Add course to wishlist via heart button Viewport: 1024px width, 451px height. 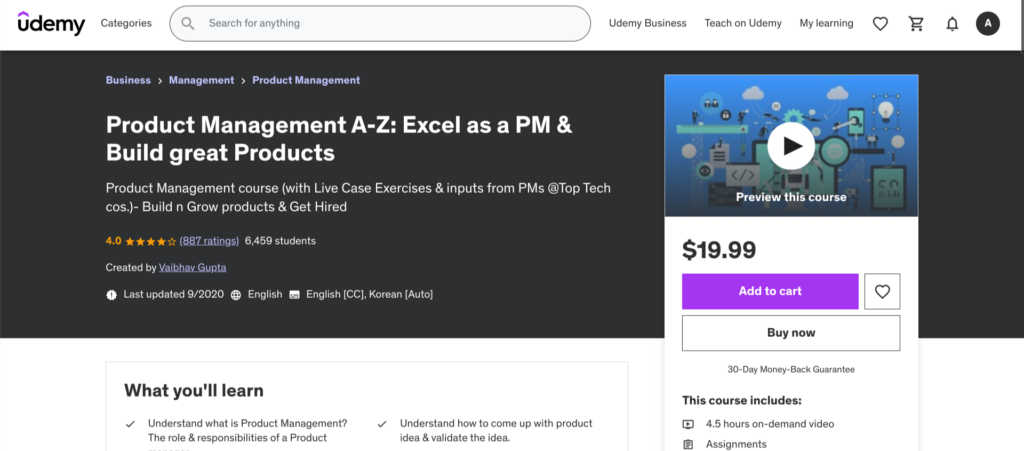[x=882, y=291]
